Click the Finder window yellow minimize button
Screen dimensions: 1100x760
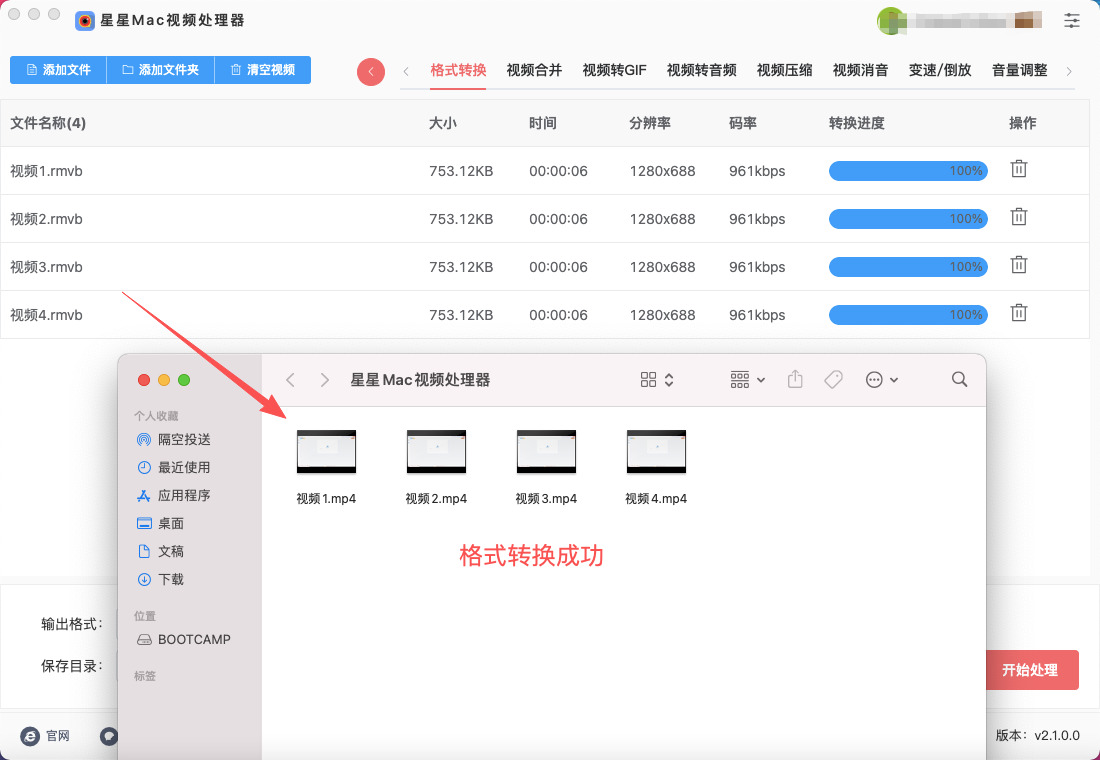[x=163, y=380]
